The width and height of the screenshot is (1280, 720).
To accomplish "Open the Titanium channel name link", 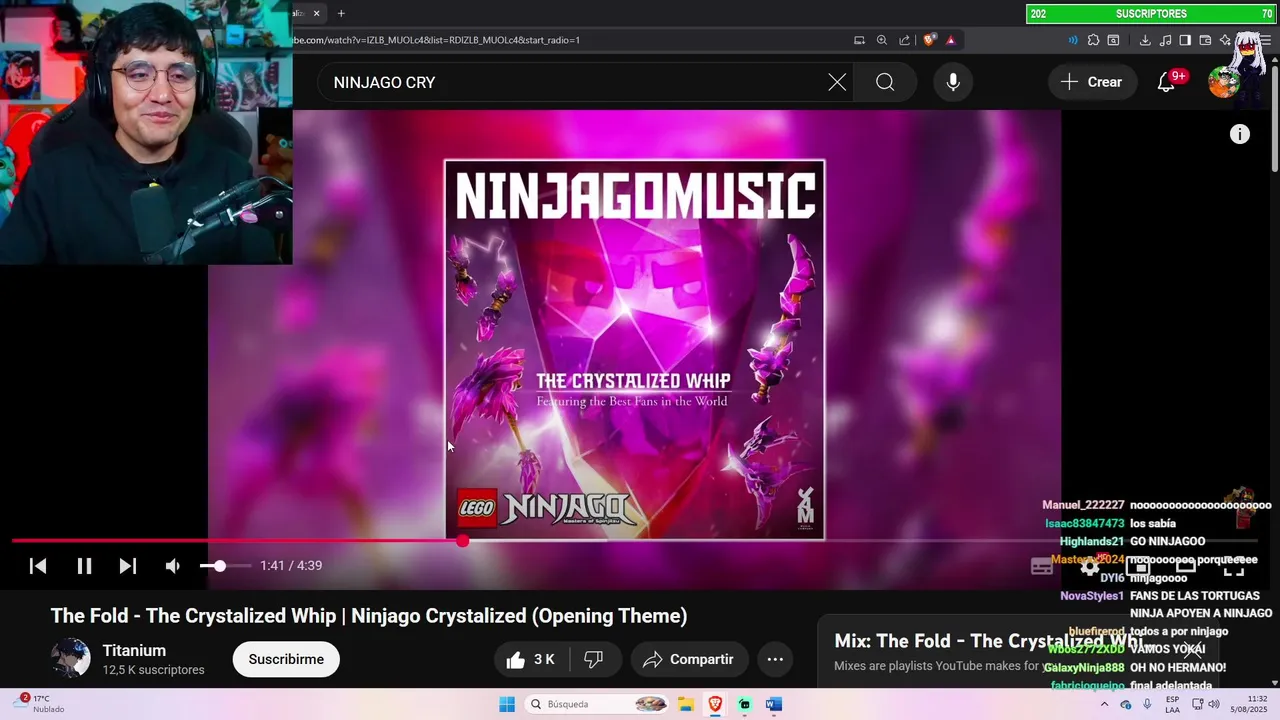I will 134,650.
